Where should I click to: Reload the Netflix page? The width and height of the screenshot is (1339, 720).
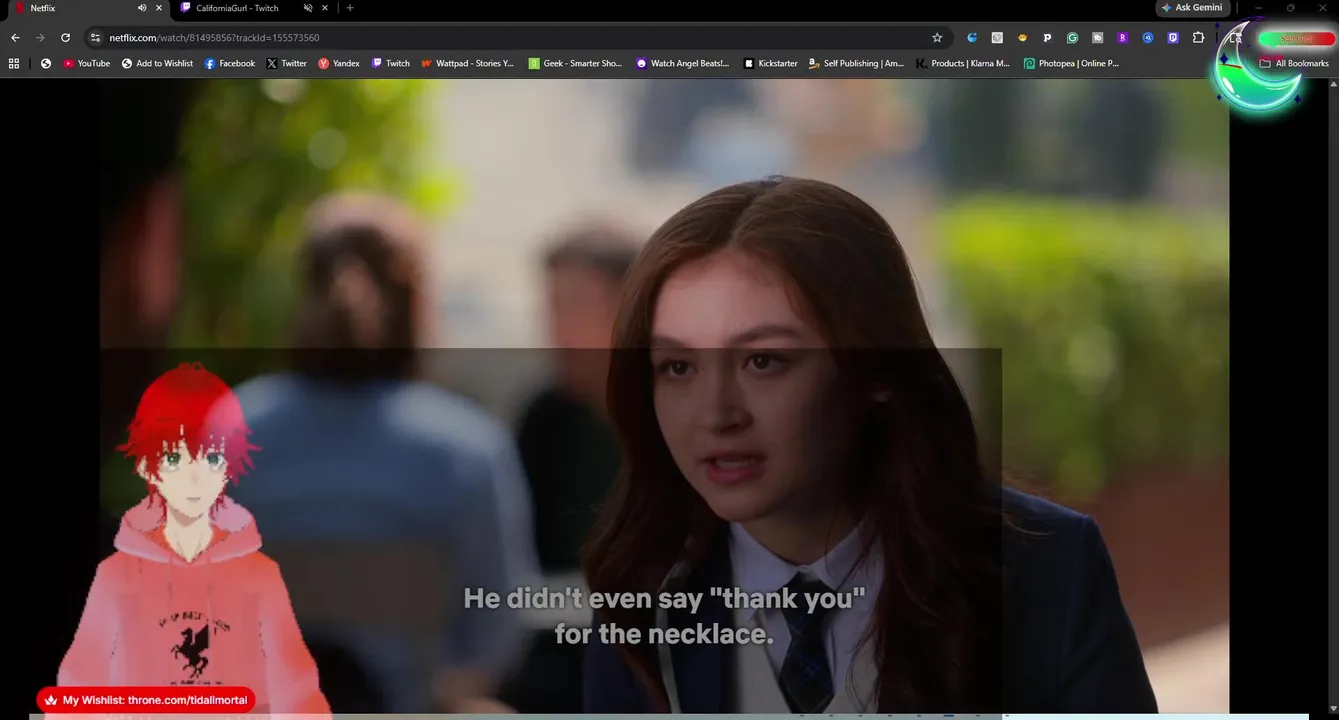(65, 38)
